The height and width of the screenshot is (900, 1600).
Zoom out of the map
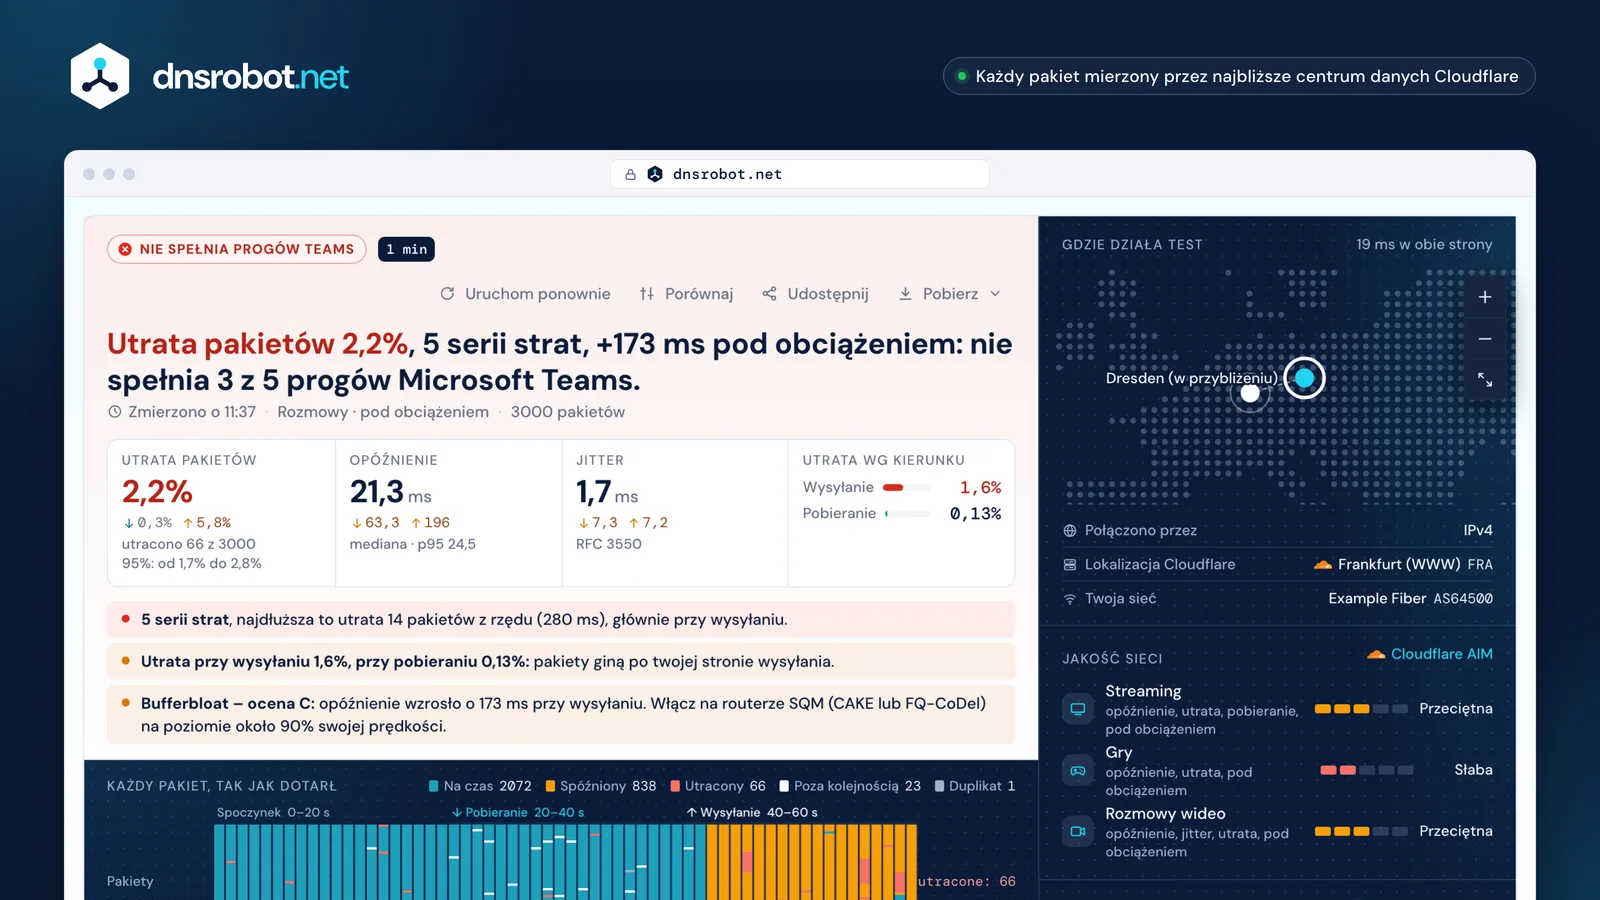1485,339
